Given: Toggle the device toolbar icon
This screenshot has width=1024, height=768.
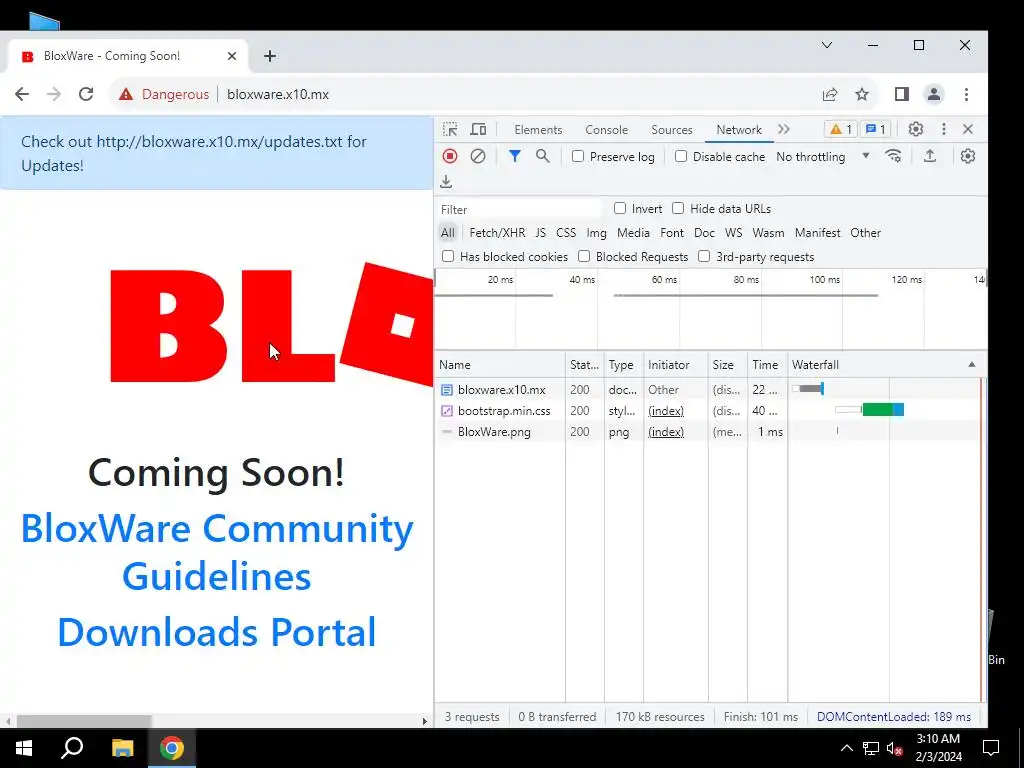Looking at the screenshot, I should point(478,129).
